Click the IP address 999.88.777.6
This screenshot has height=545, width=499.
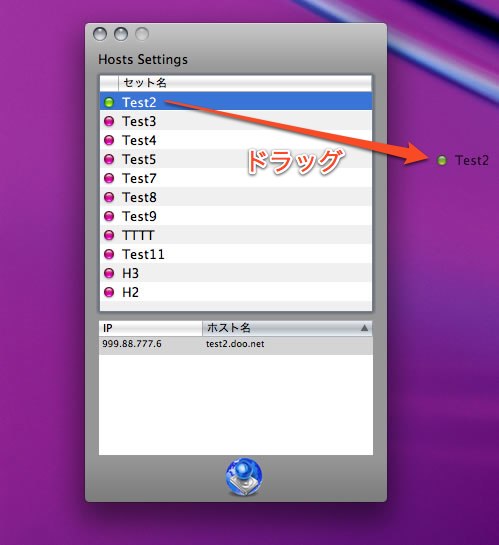click(132, 344)
